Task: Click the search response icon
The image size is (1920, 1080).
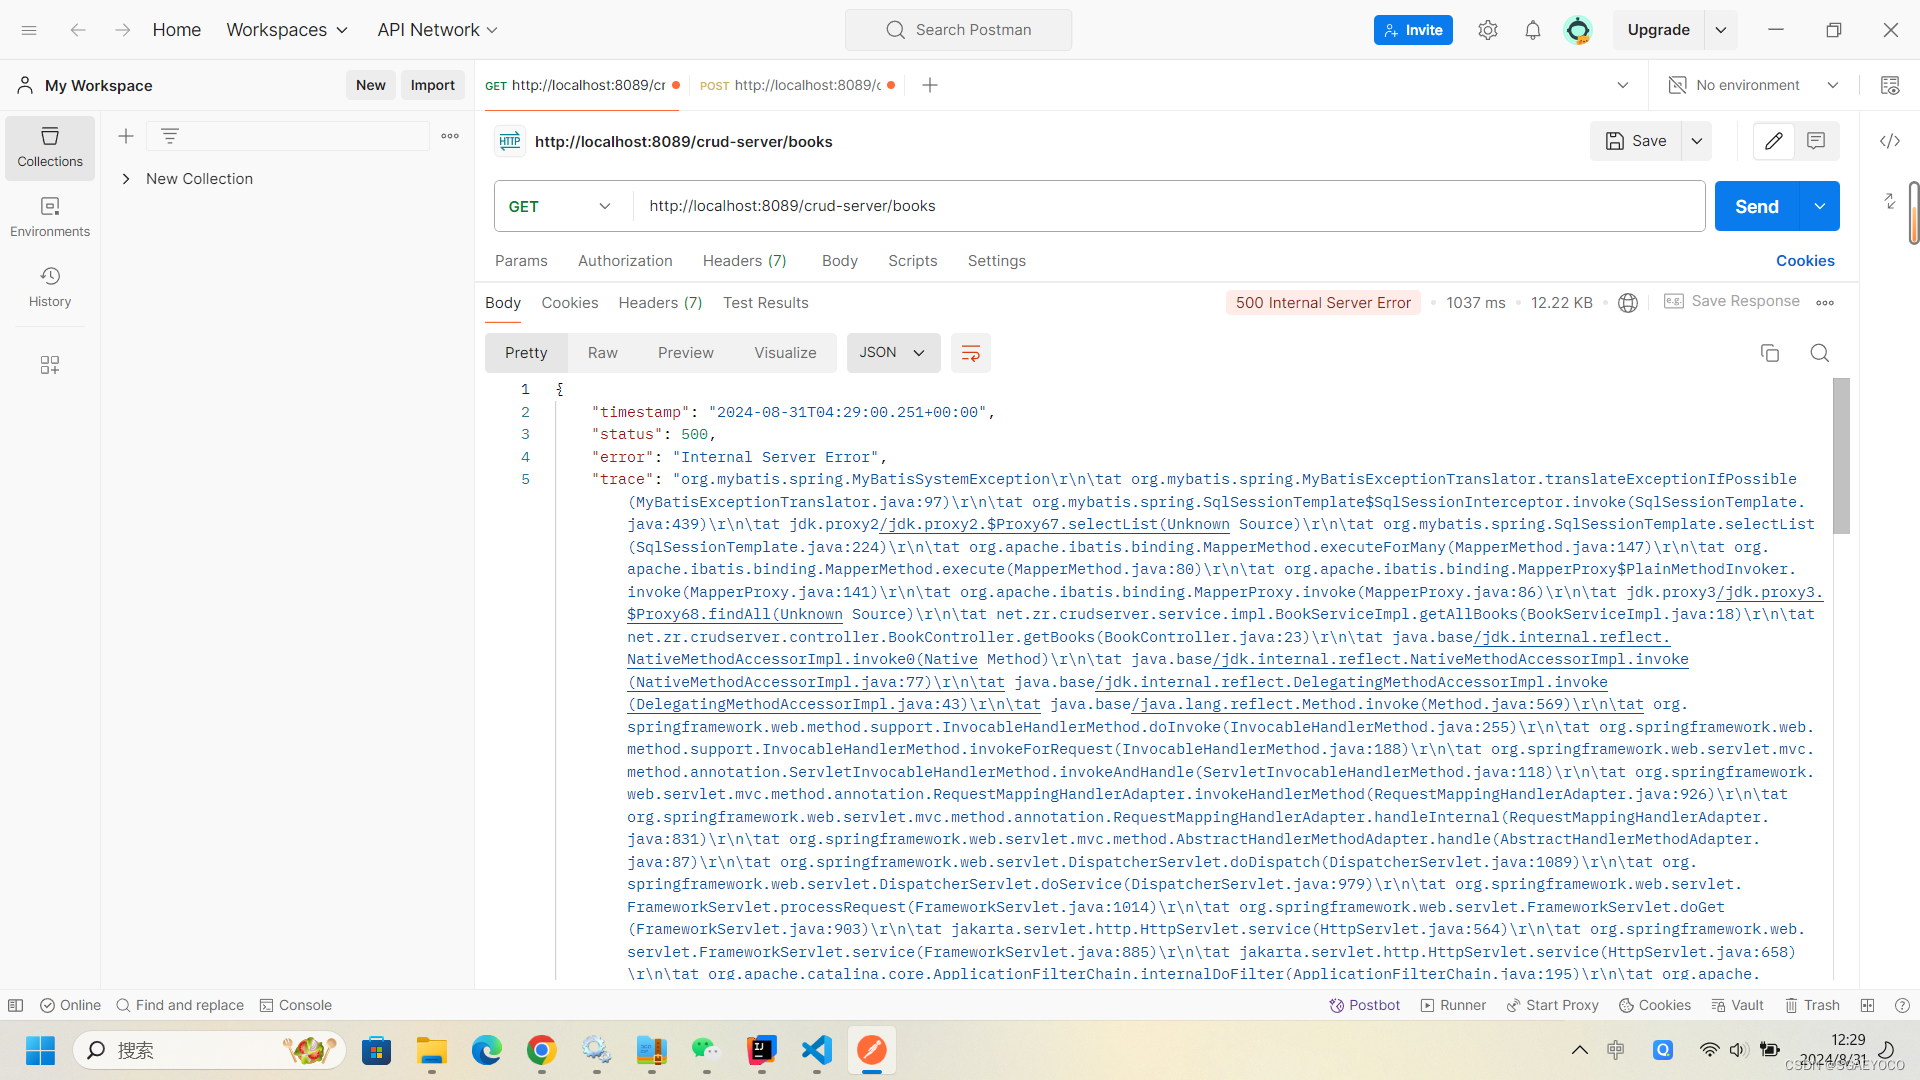Action: 1819,353
